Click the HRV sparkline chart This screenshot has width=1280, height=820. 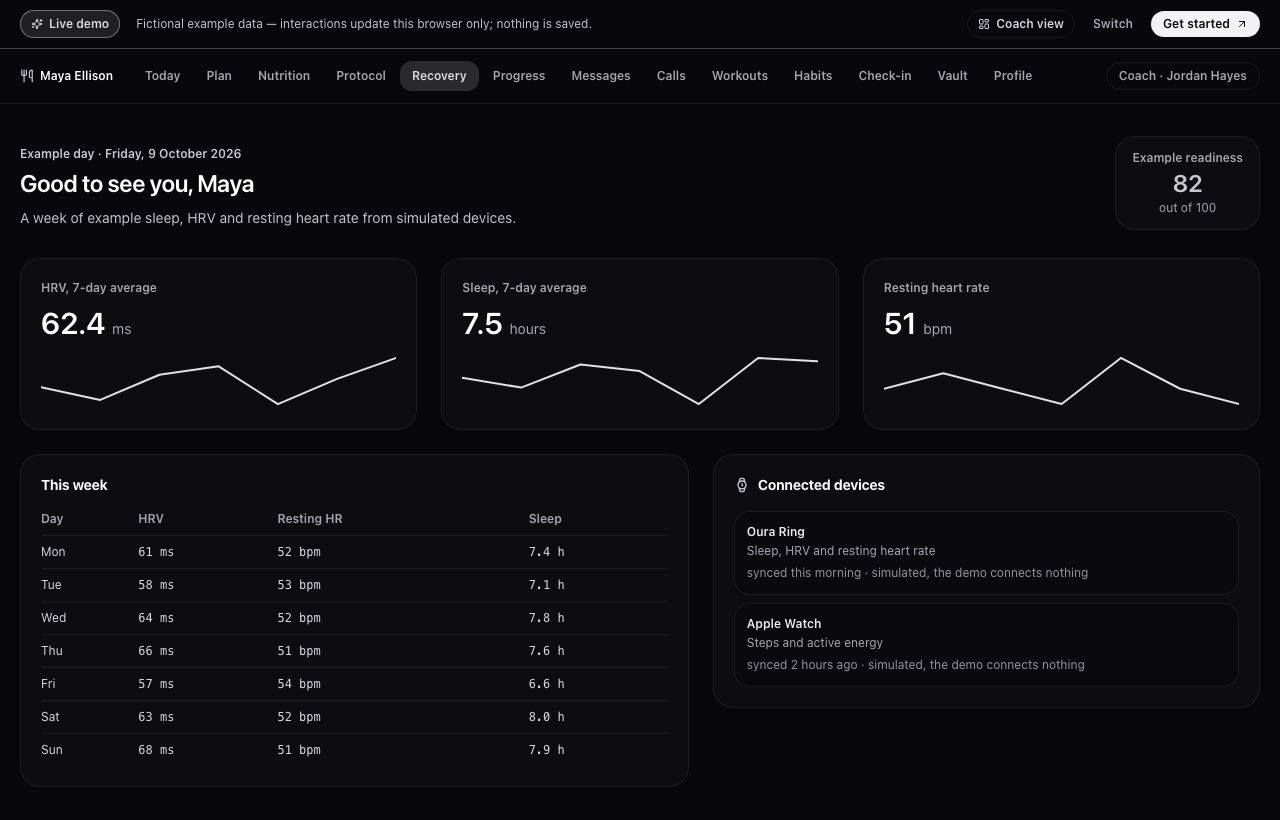point(218,381)
